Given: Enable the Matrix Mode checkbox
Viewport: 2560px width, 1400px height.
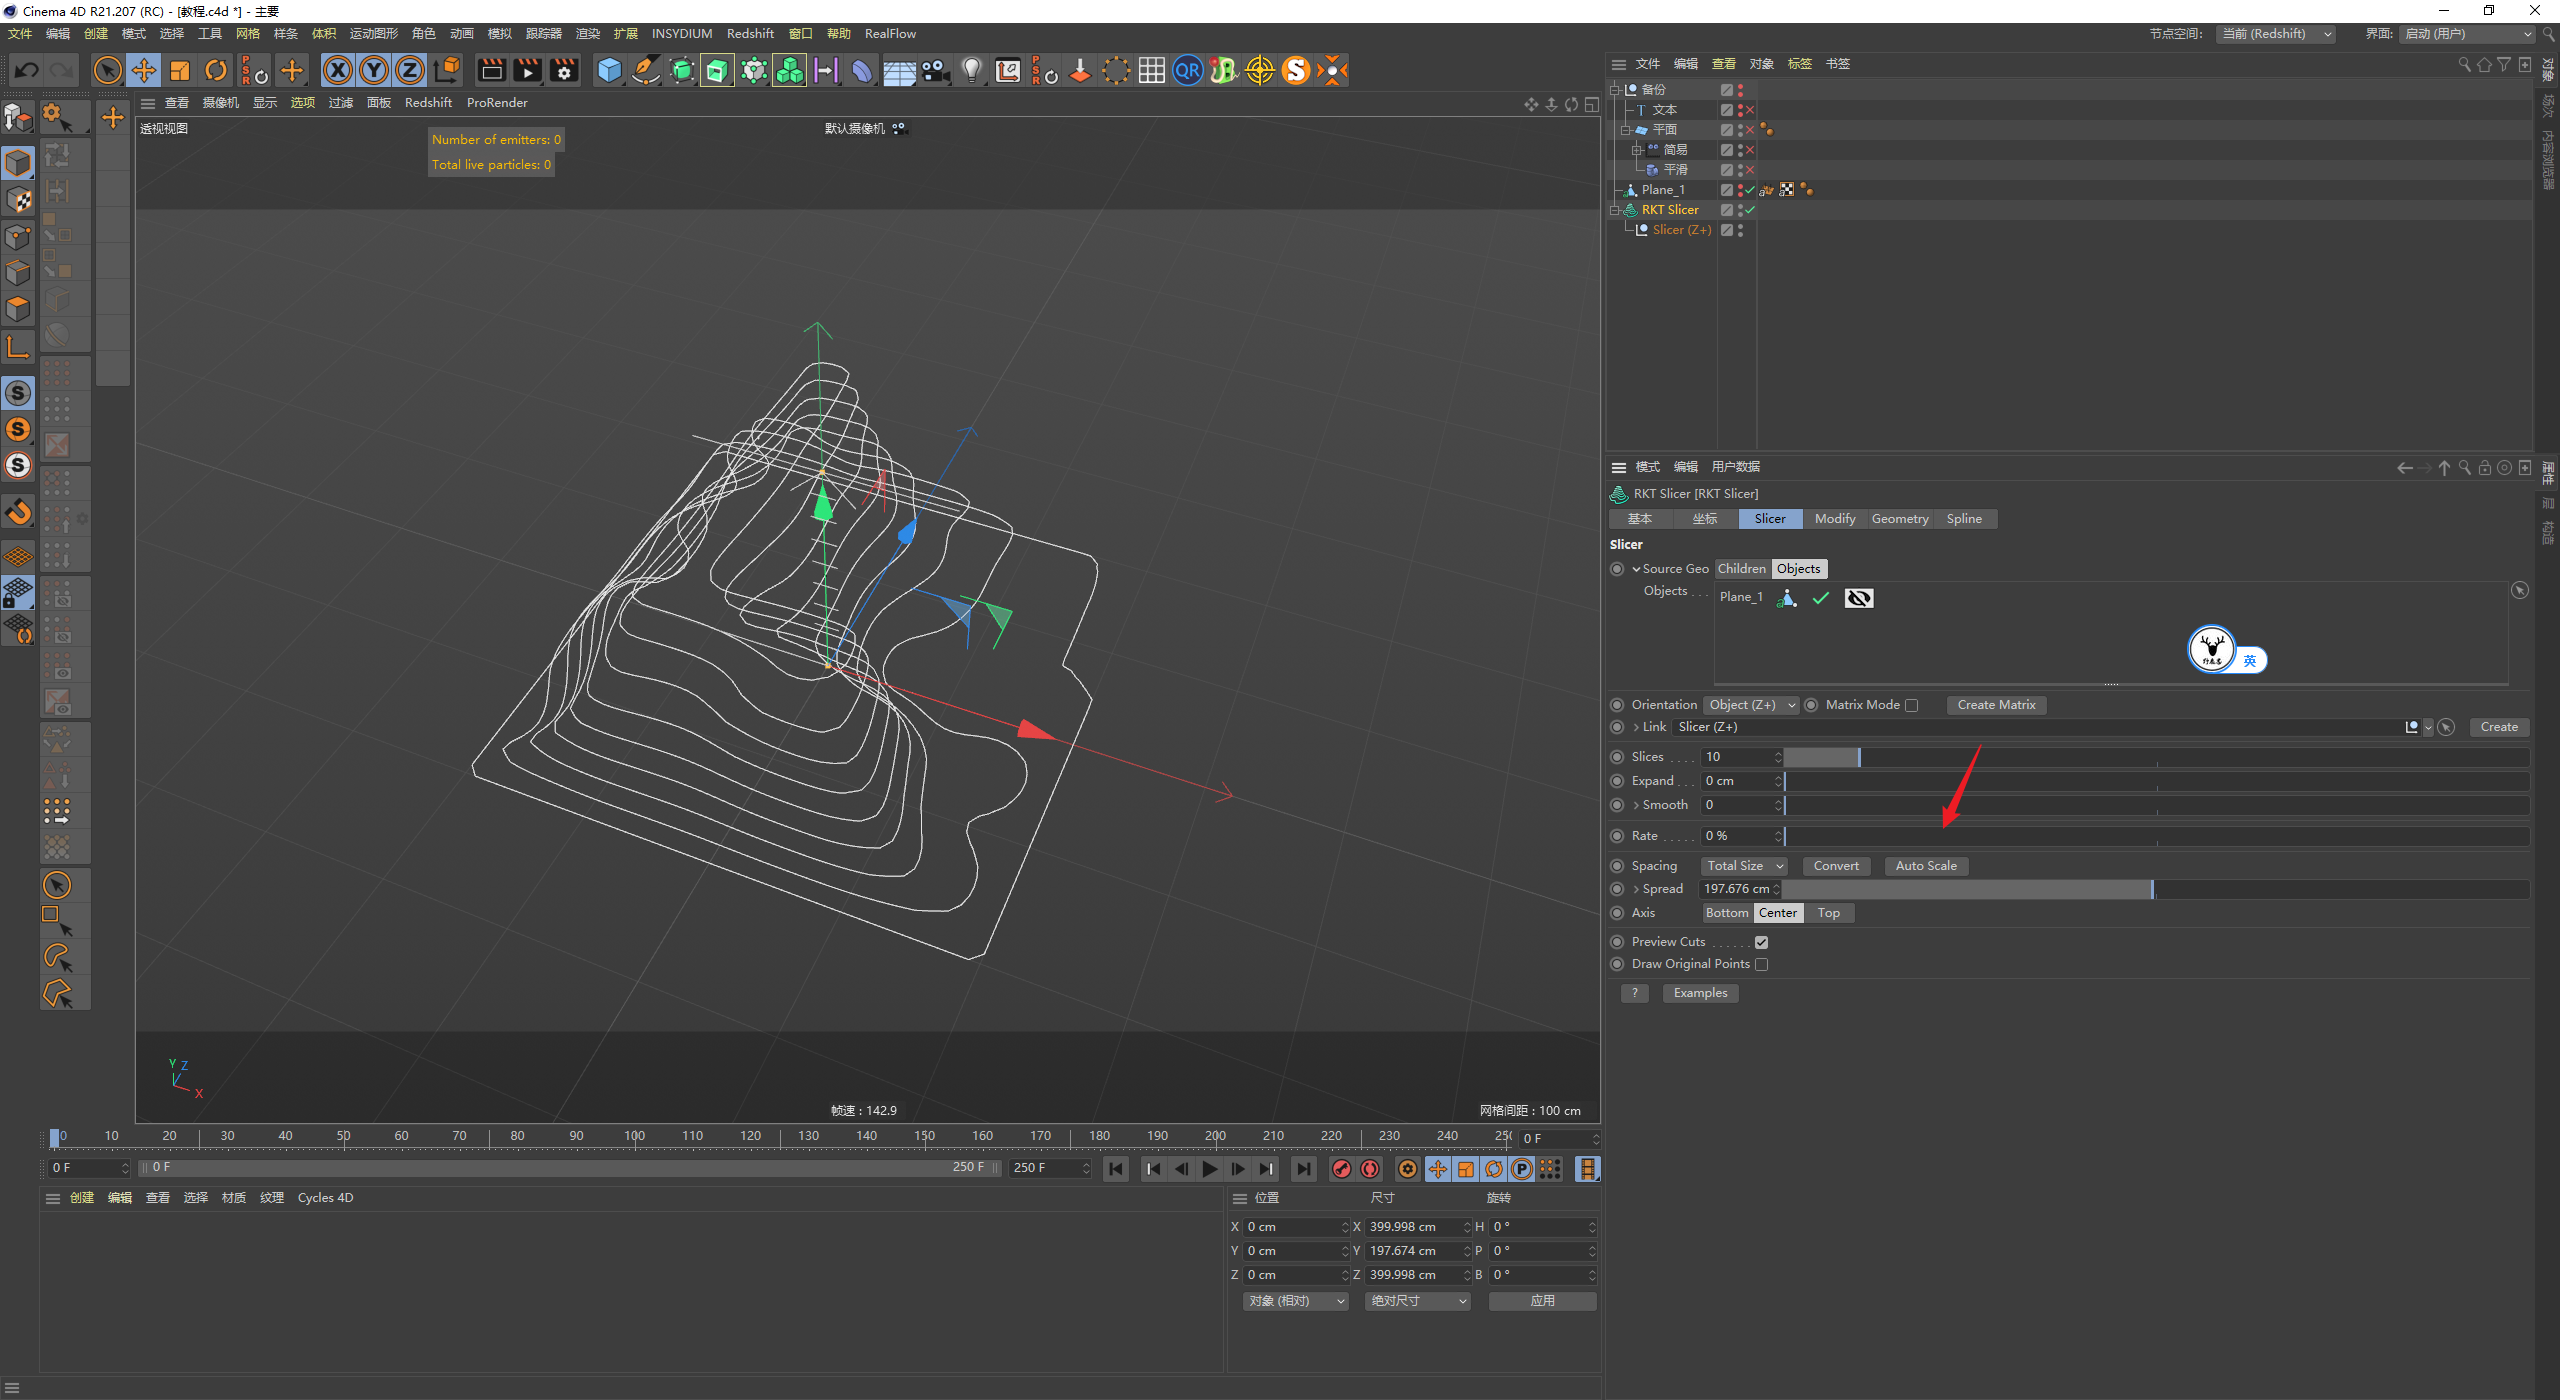Looking at the screenshot, I should click(x=1911, y=705).
